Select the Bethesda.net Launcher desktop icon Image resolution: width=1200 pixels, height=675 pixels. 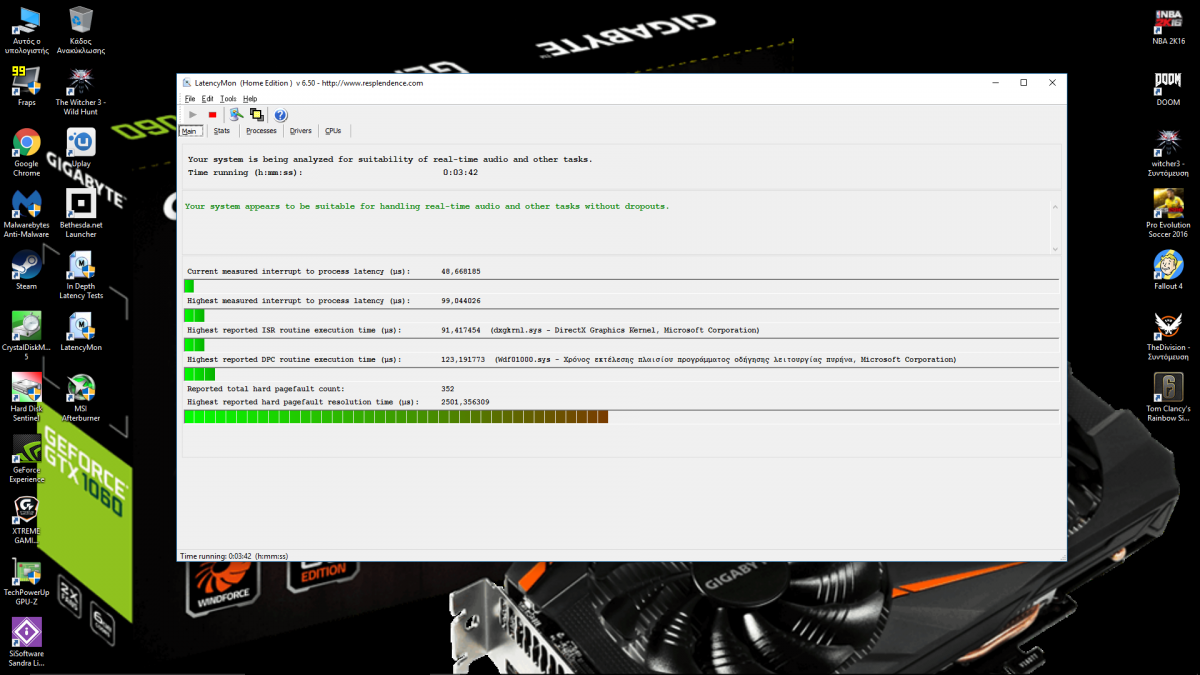tap(81, 214)
